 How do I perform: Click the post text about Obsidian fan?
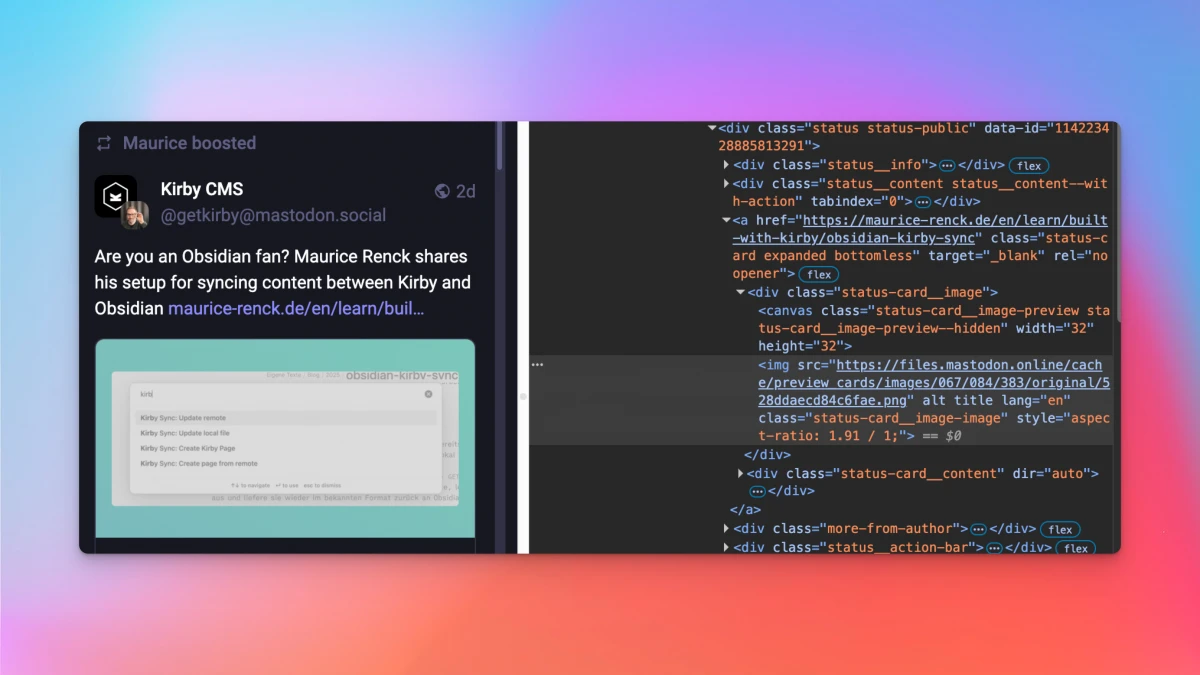(x=283, y=283)
